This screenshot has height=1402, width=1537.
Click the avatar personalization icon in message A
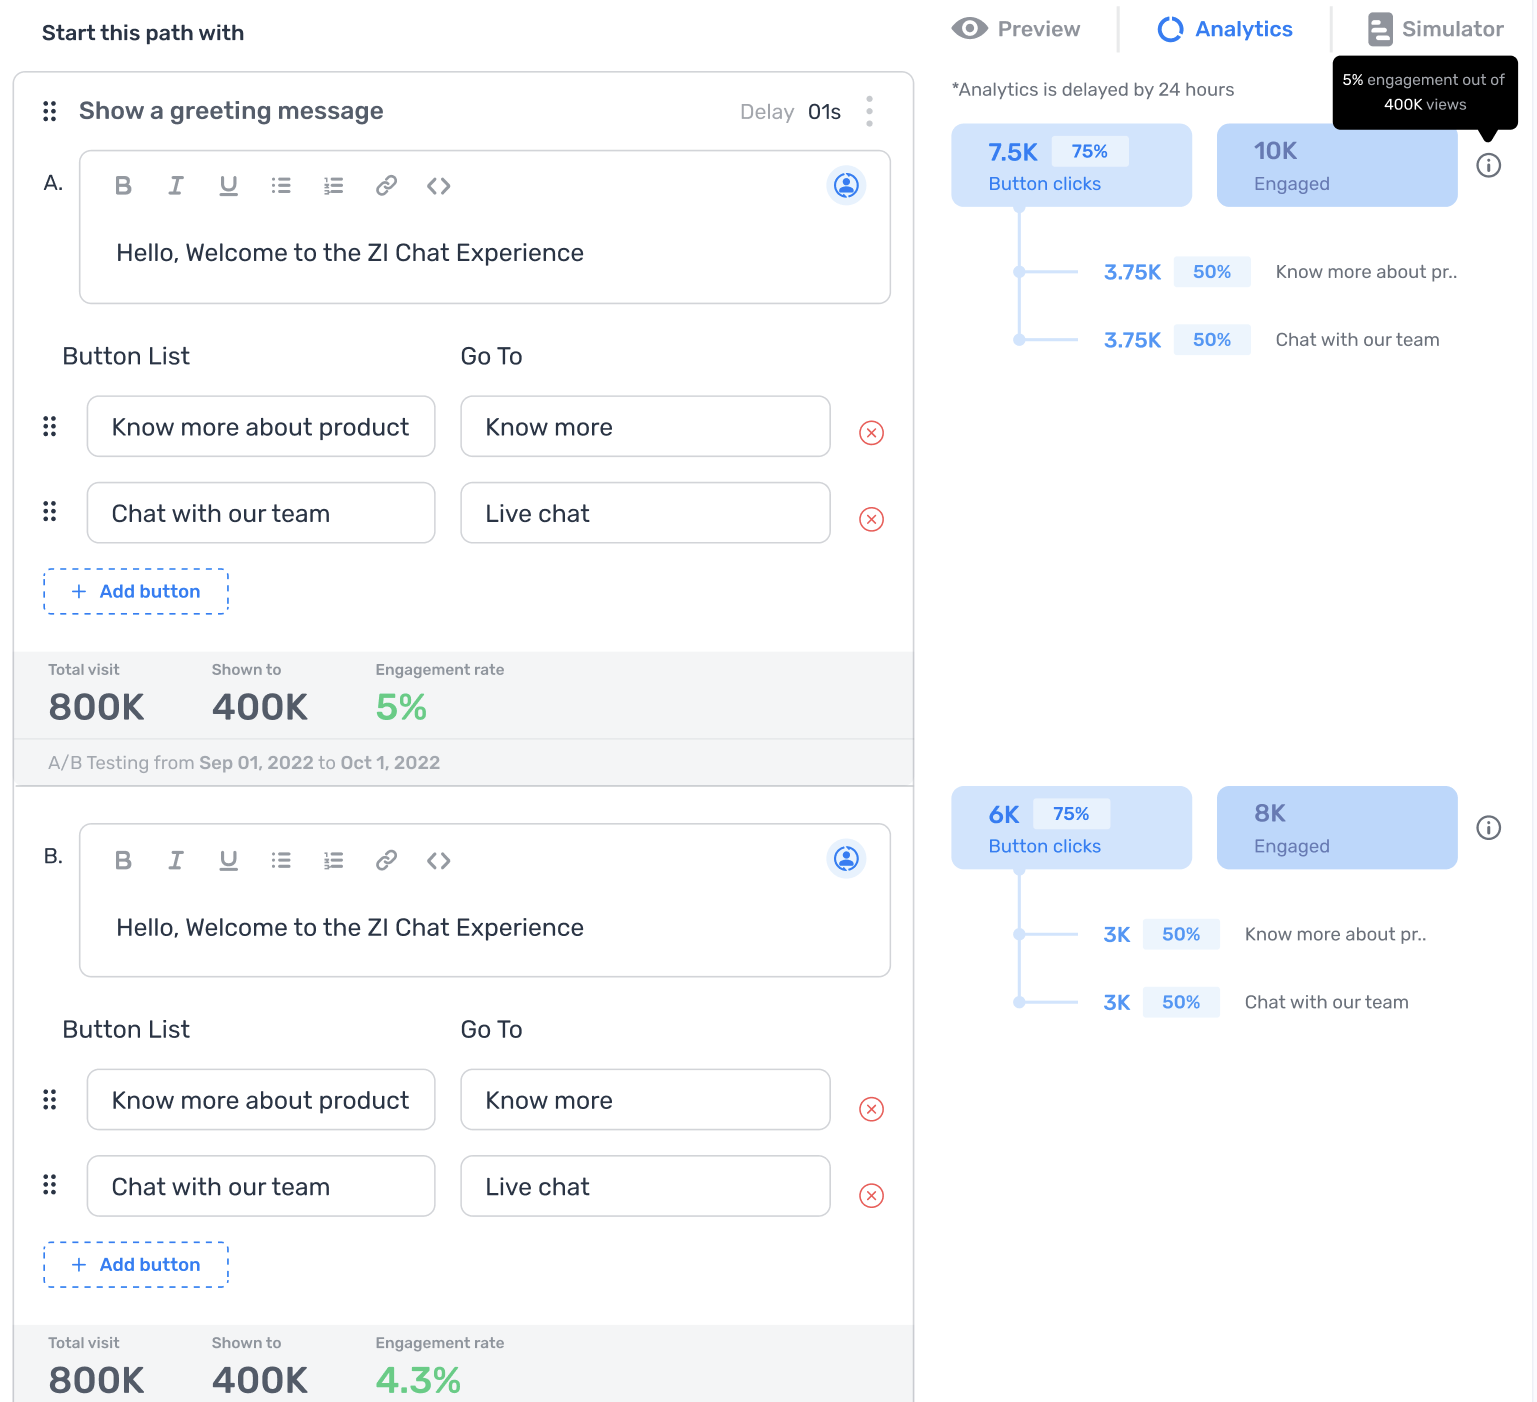tap(845, 185)
